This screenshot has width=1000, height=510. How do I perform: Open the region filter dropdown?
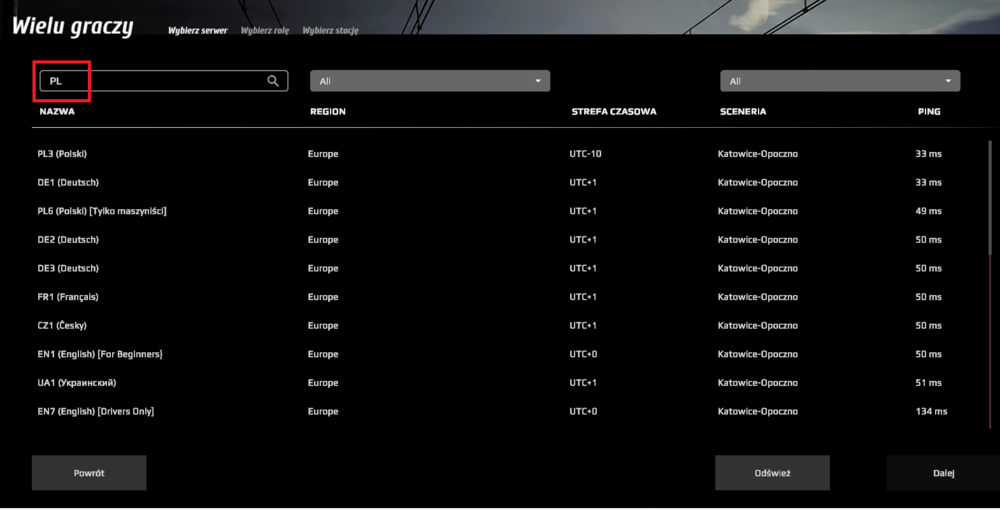(x=430, y=81)
